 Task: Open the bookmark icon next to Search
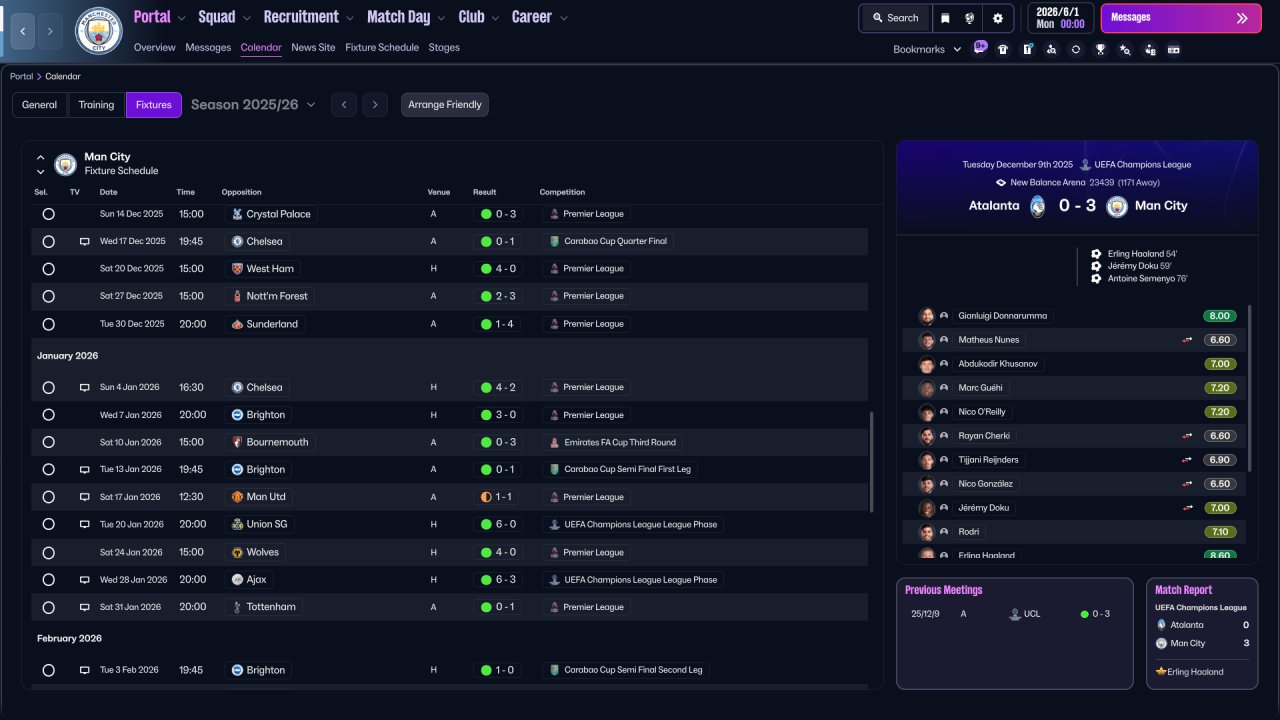click(945, 18)
